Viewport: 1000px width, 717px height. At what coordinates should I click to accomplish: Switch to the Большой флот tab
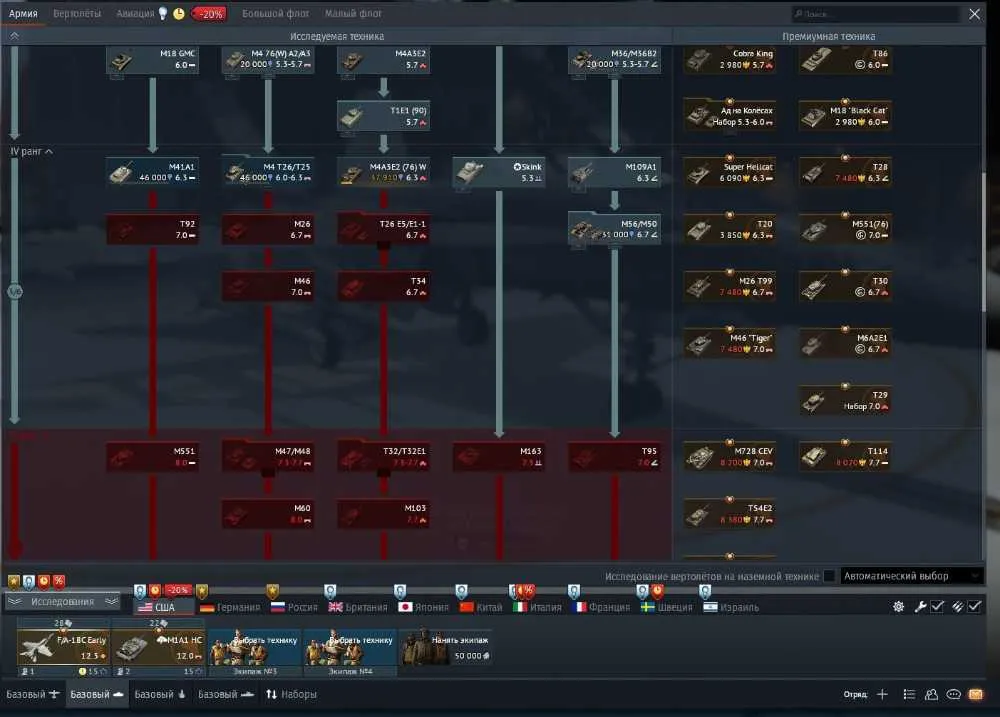(x=276, y=13)
